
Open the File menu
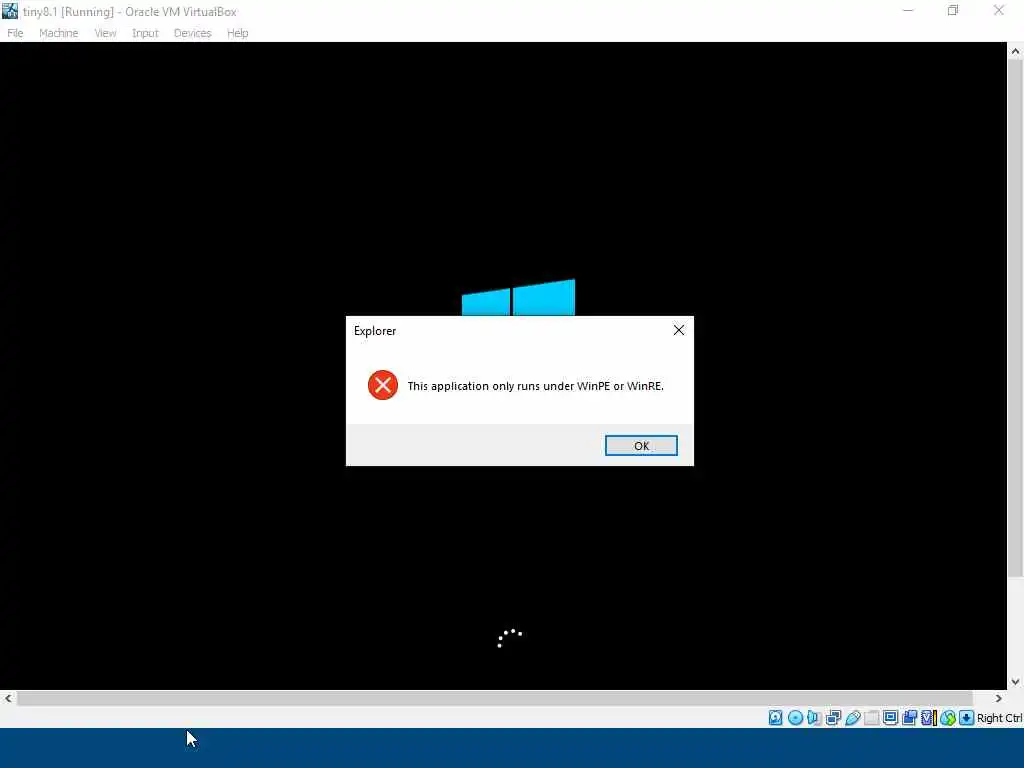[15, 33]
